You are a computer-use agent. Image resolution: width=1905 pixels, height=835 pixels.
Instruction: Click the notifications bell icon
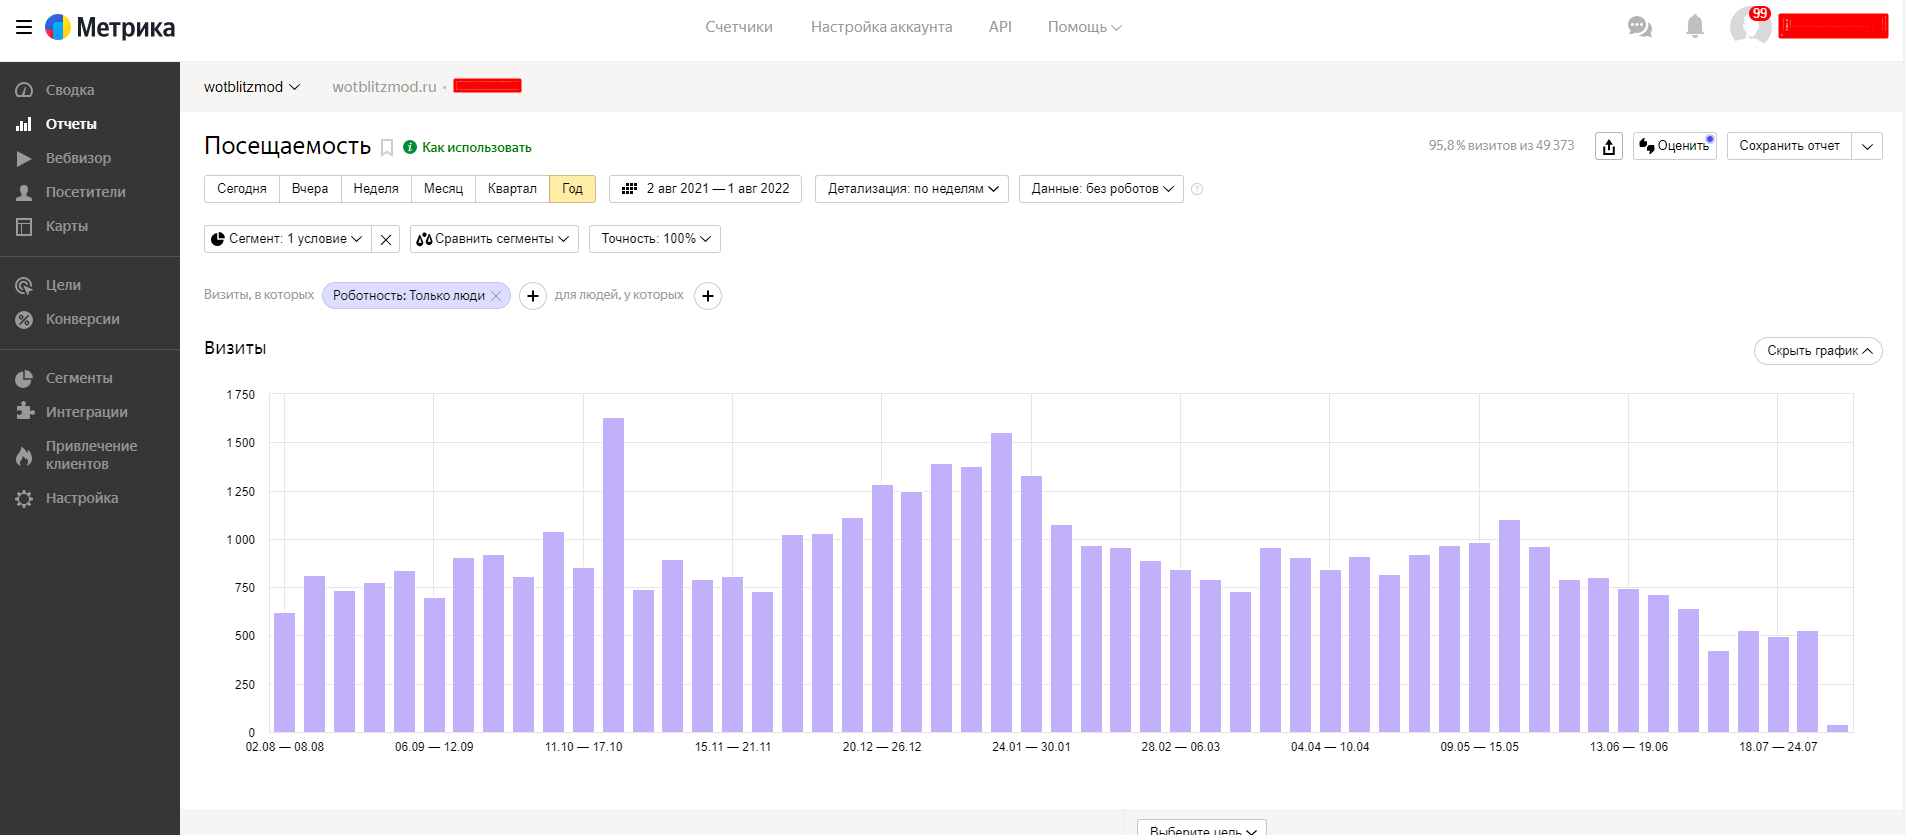pos(1694,27)
